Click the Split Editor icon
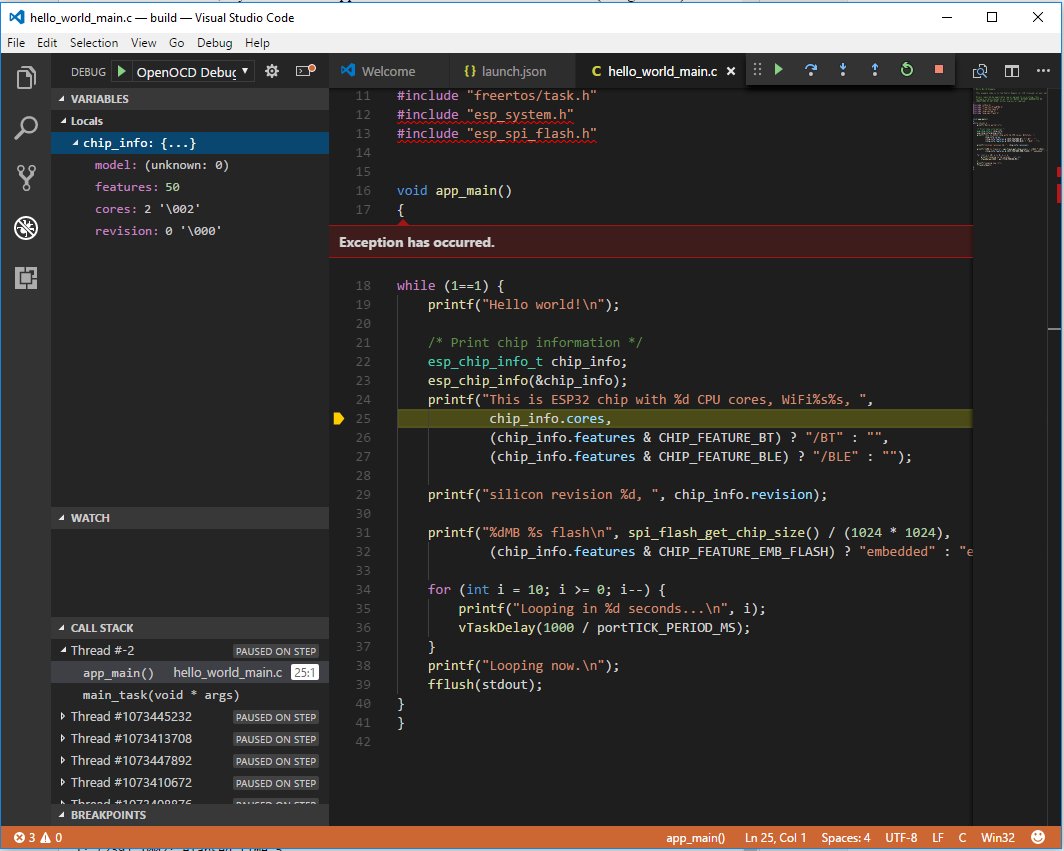The width and height of the screenshot is (1064, 851). click(1011, 70)
